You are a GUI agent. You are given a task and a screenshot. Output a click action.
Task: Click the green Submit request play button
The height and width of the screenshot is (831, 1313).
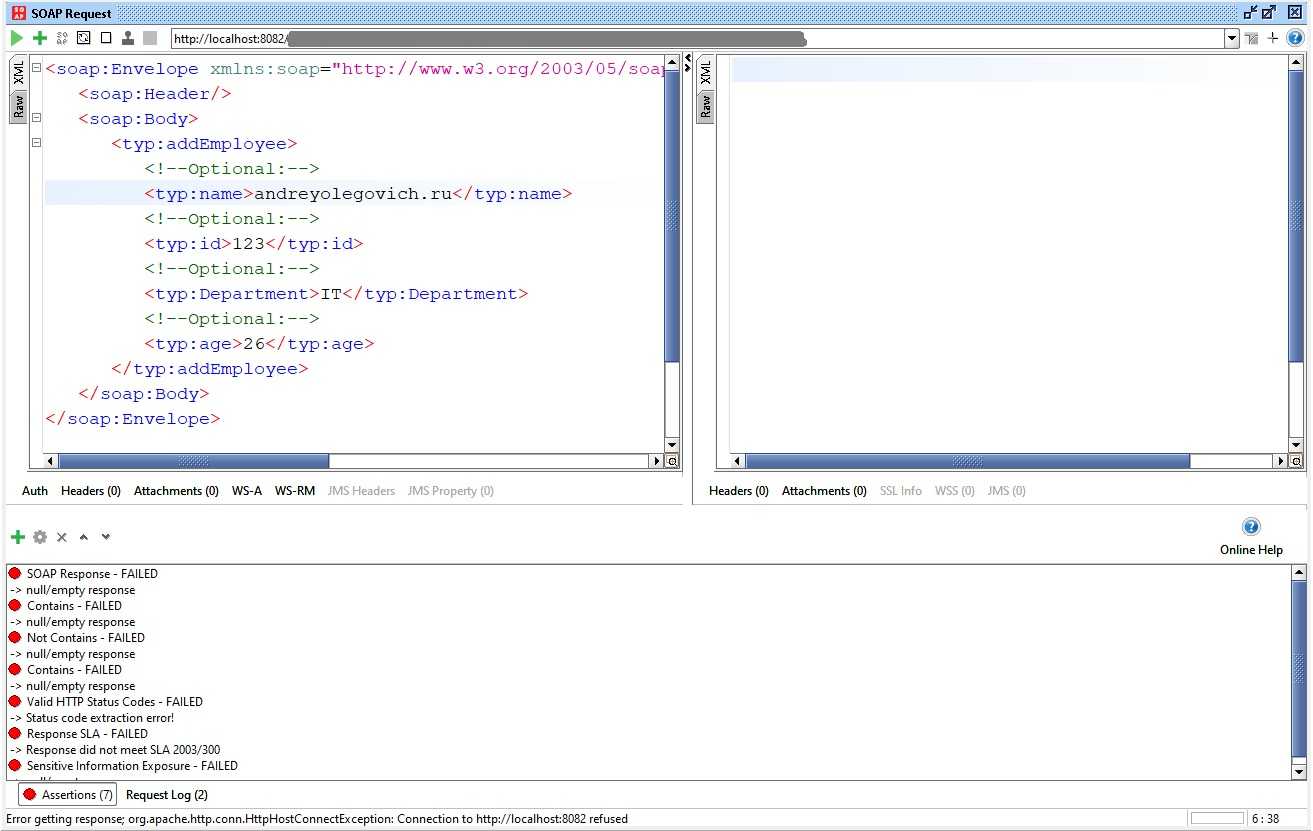(17, 38)
